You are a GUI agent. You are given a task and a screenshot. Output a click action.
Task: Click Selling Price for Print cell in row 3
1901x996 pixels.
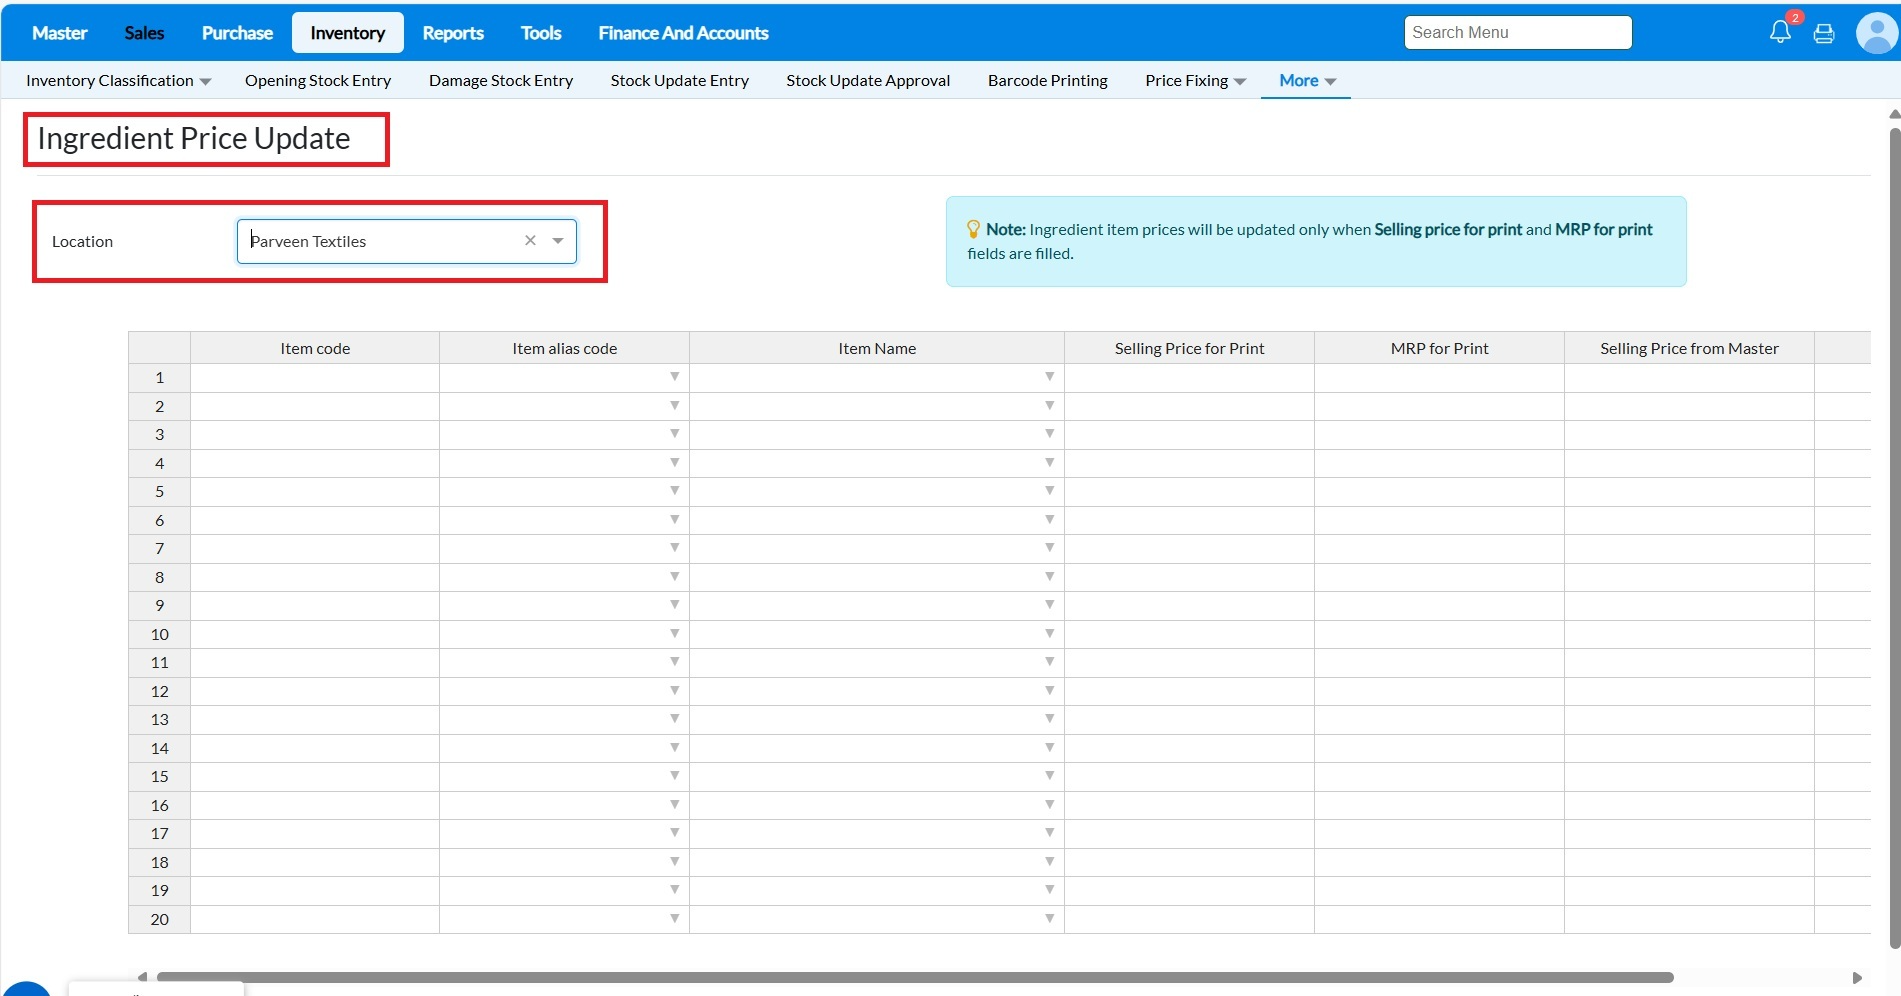coord(1188,434)
